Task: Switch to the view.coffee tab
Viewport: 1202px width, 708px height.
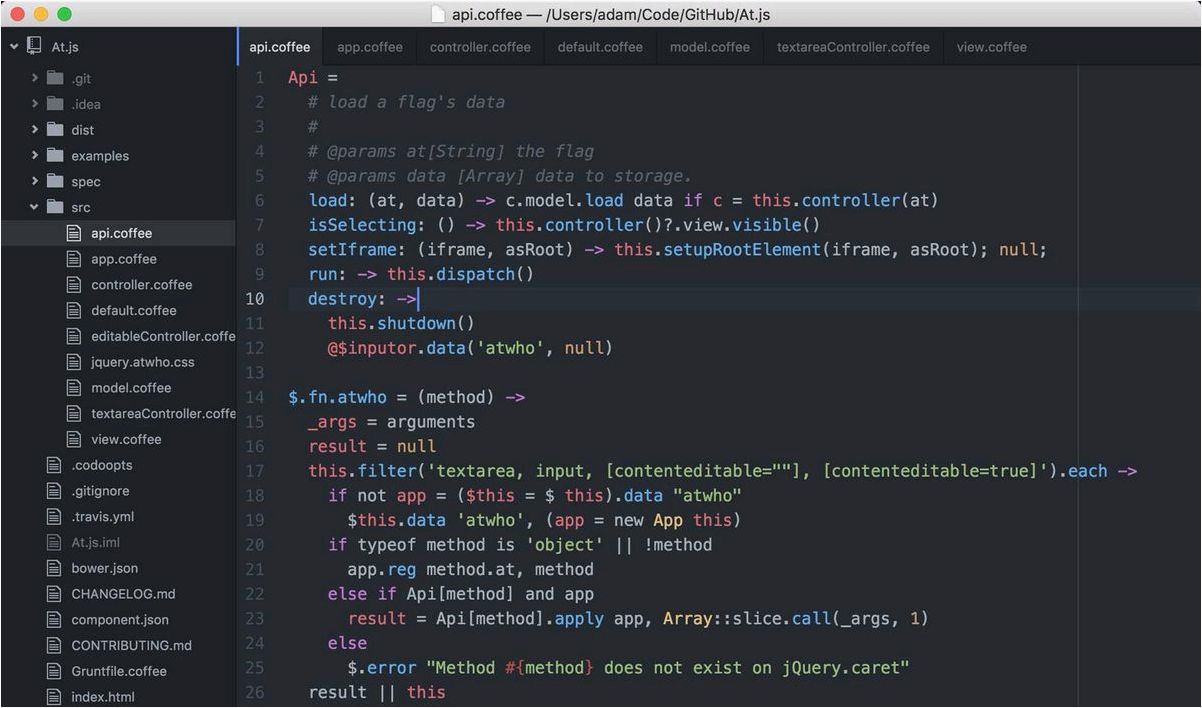Action: click(991, 47)
